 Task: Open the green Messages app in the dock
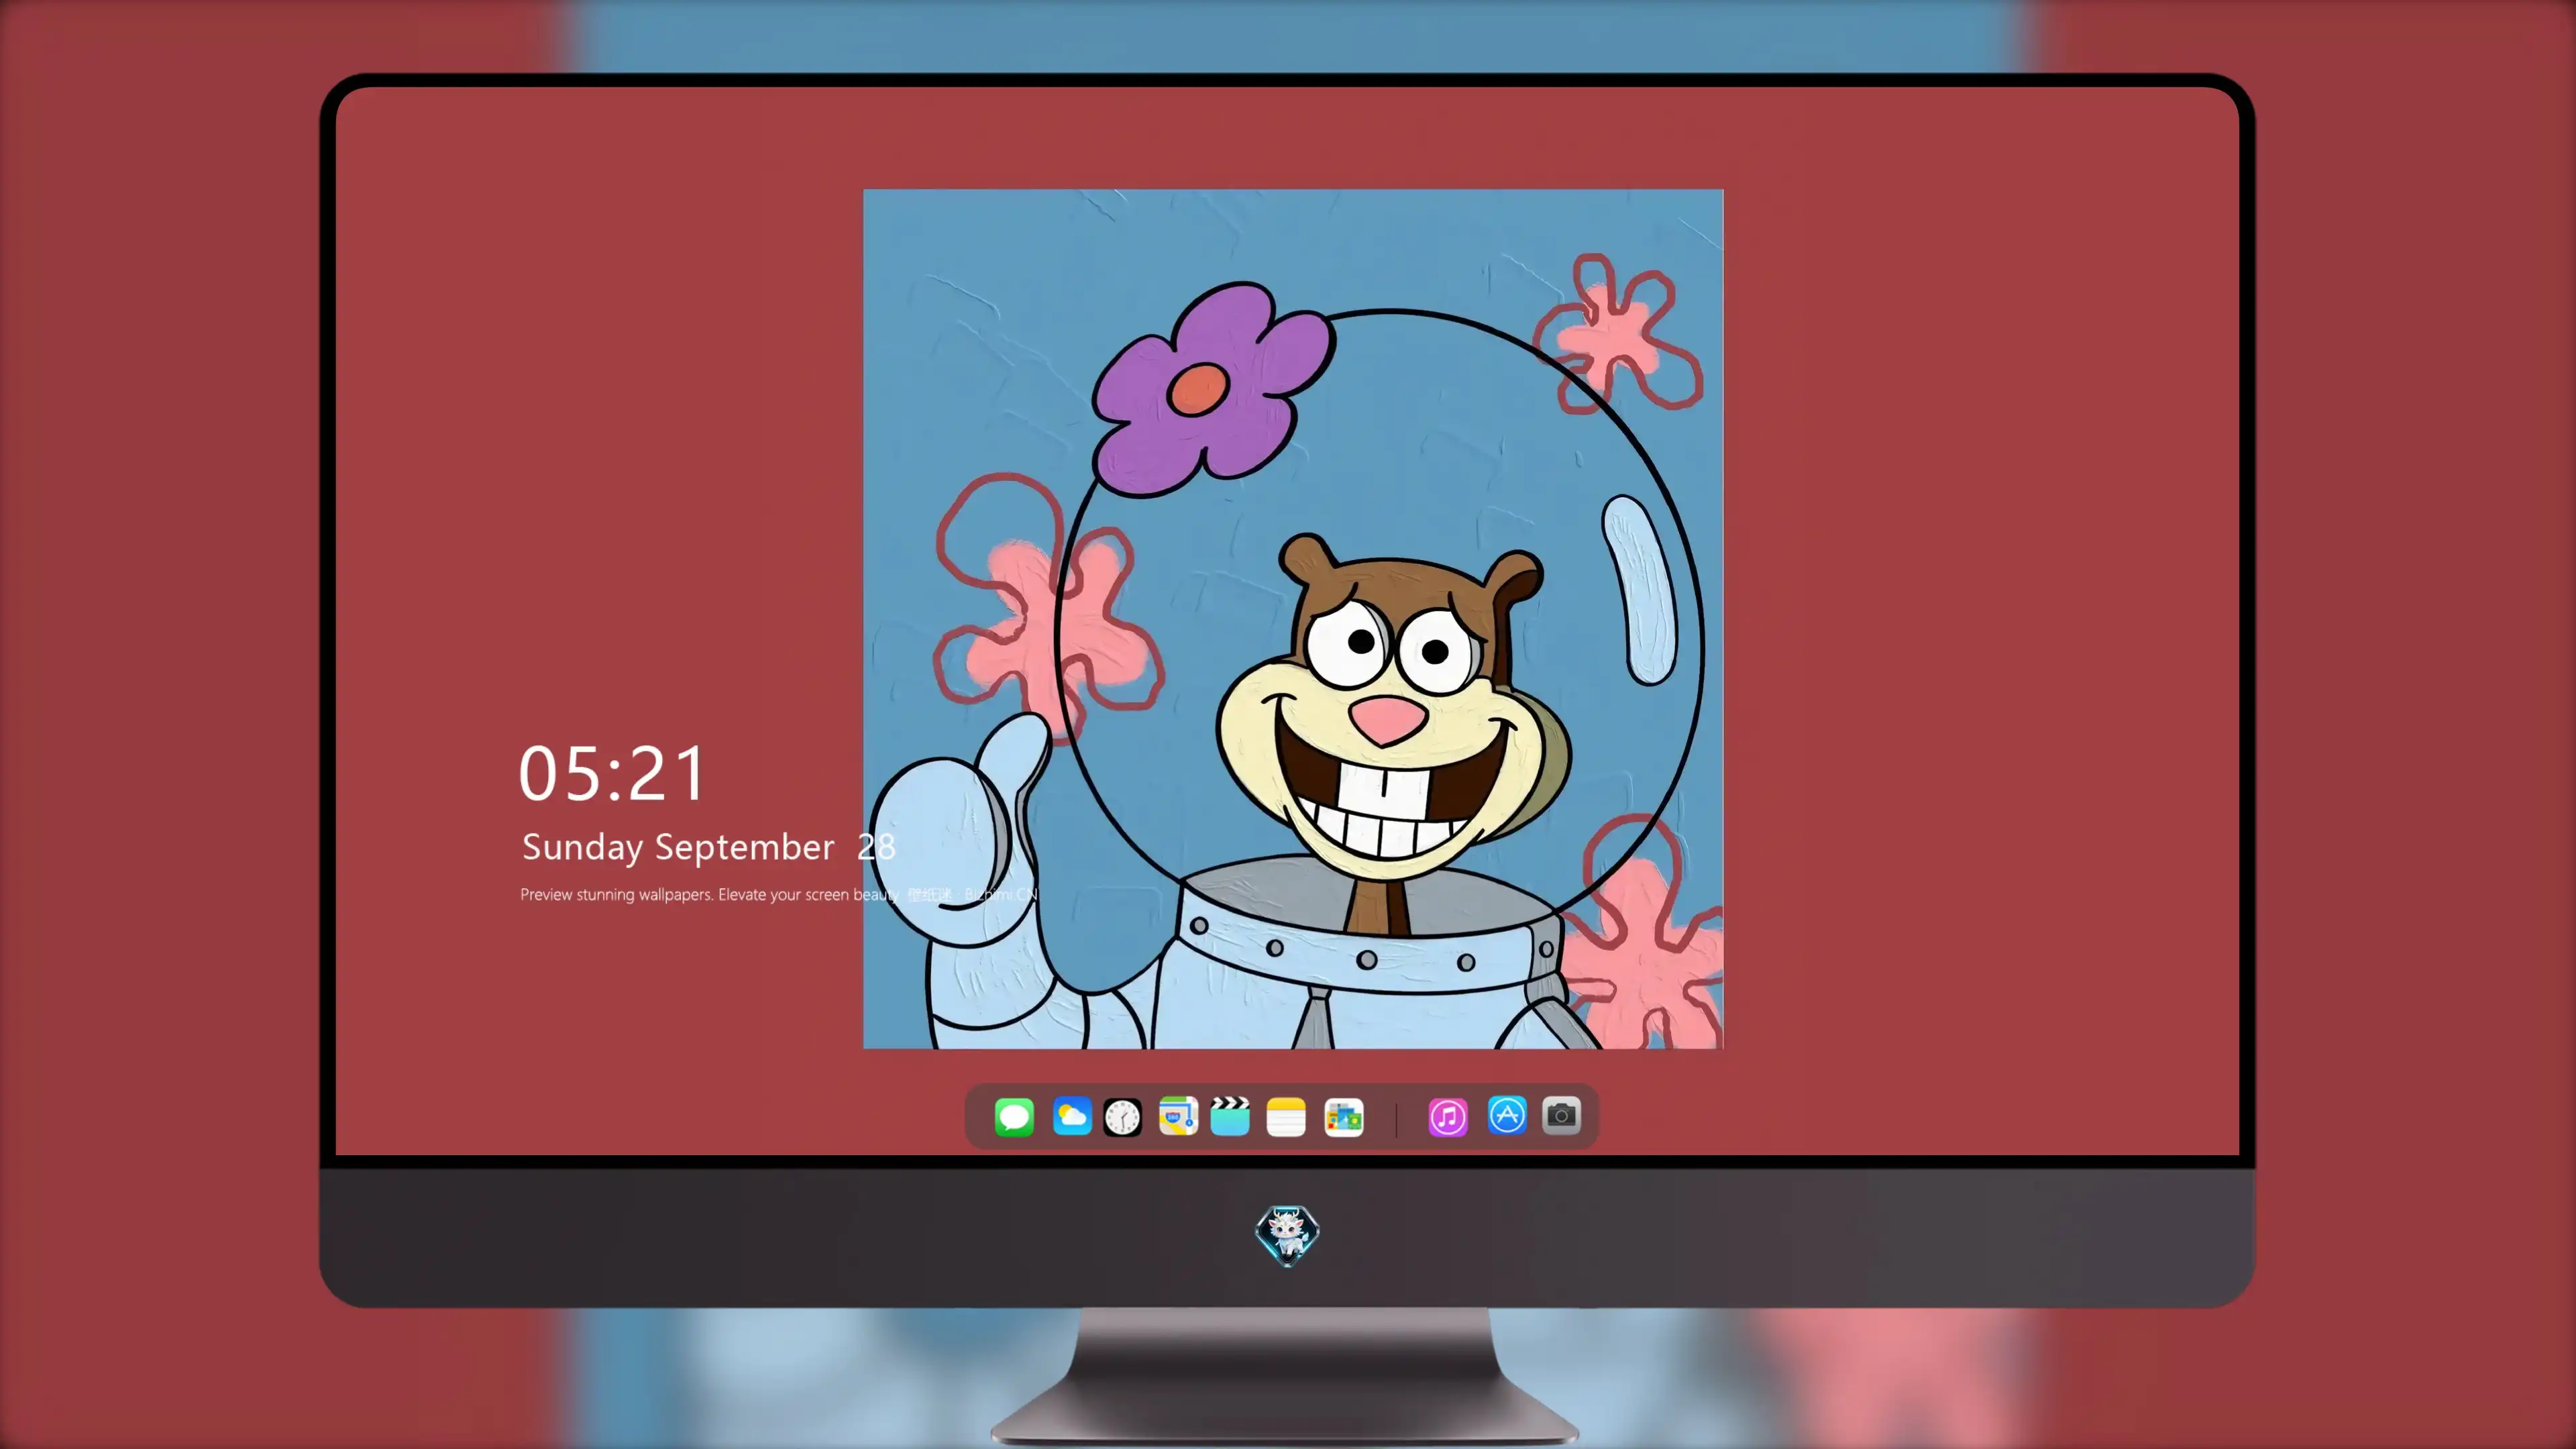click(1014, 1117)
